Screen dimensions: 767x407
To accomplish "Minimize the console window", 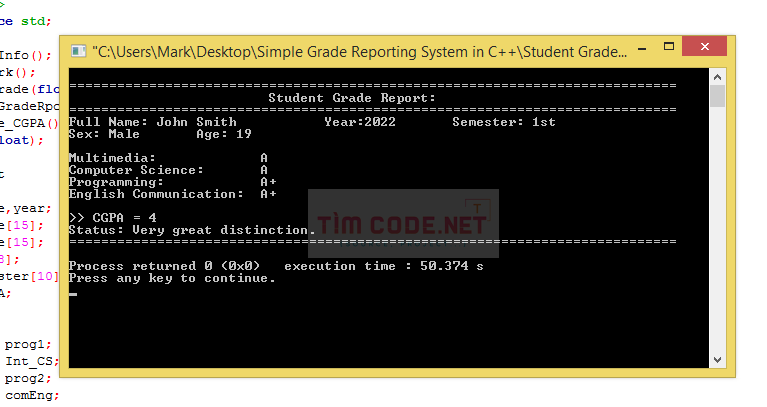I will 642,49.
